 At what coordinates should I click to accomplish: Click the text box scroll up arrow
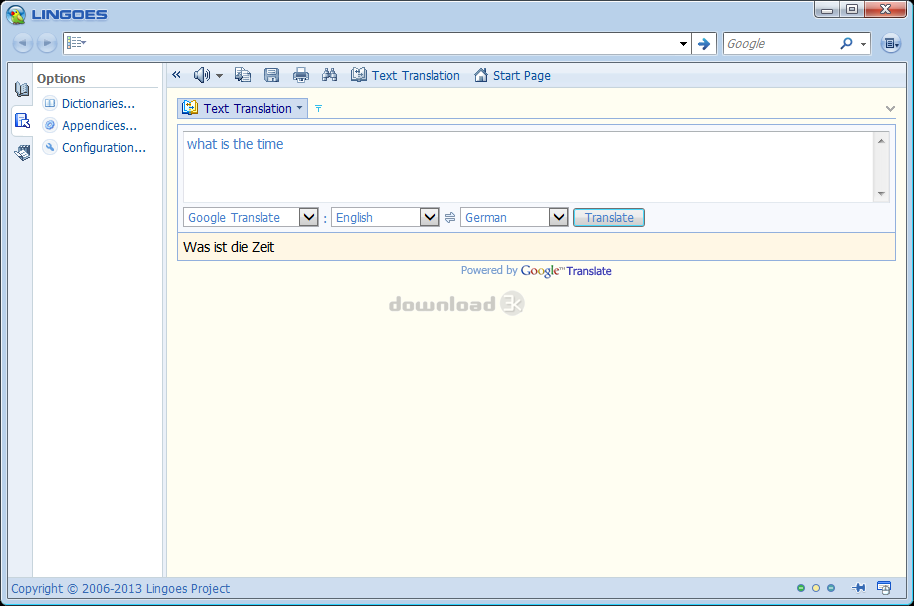click(x=881, y=141)
